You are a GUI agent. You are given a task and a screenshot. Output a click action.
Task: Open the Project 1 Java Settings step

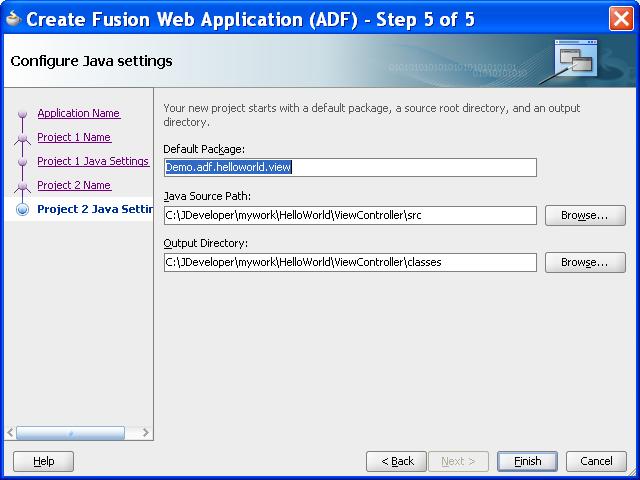(93, 161)
